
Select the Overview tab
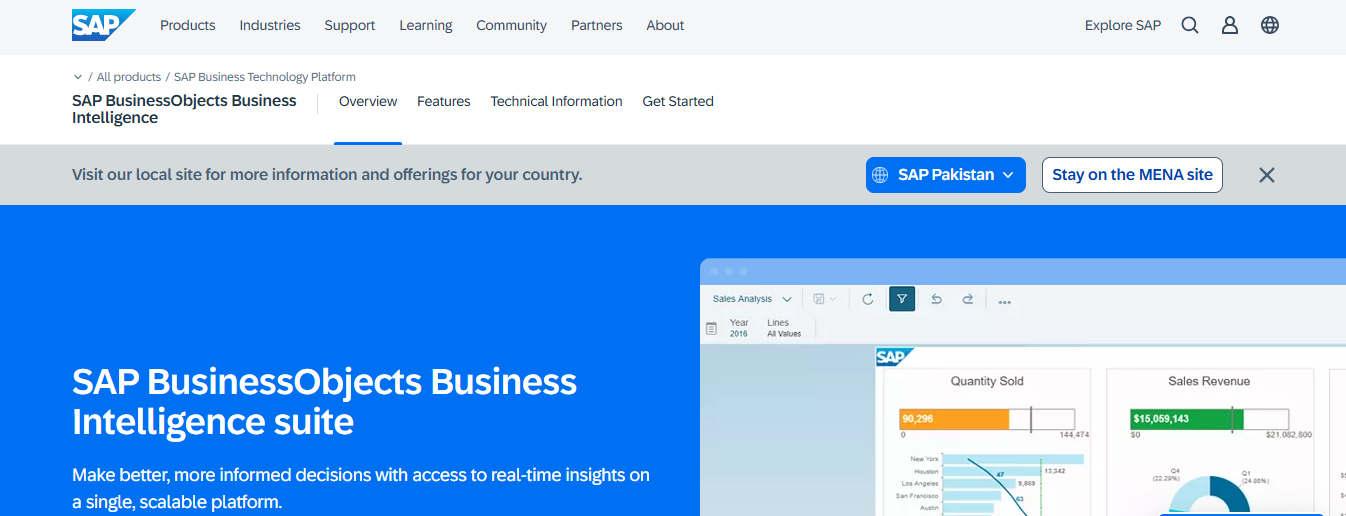368,101
